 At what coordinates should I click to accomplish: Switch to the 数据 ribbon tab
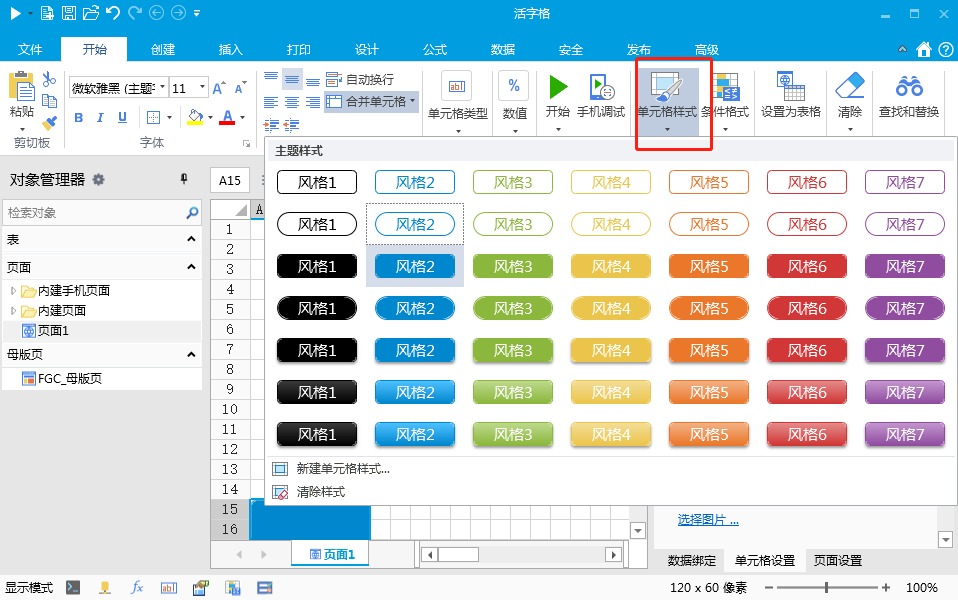(x=502, y=49)
